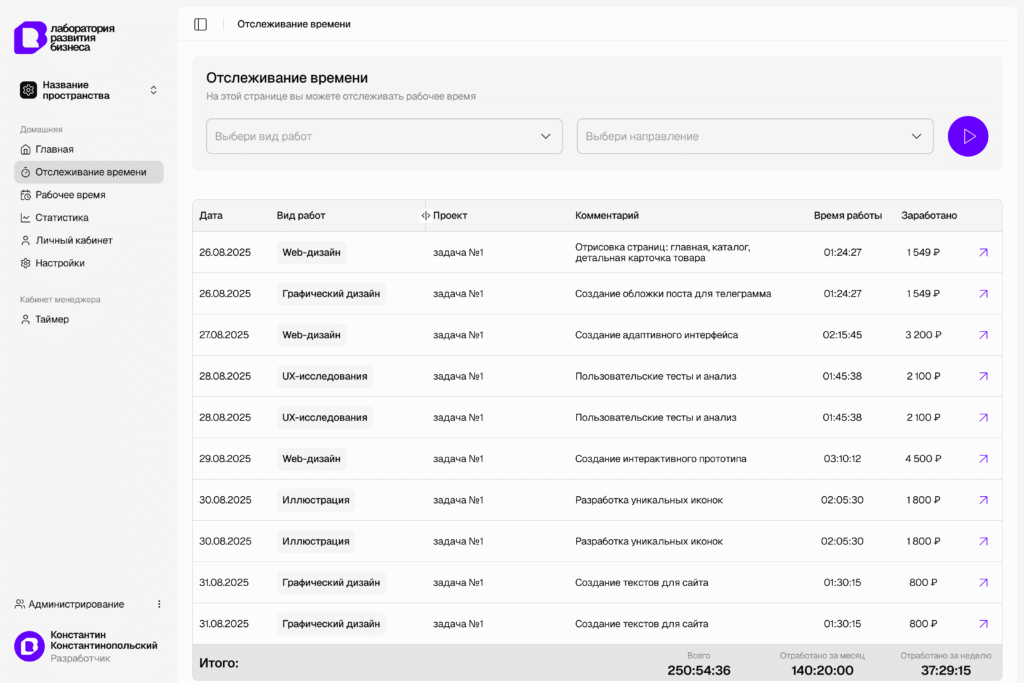Click the company logo at the top left
The image size is (1024, 683).
(x=64, y=37)
